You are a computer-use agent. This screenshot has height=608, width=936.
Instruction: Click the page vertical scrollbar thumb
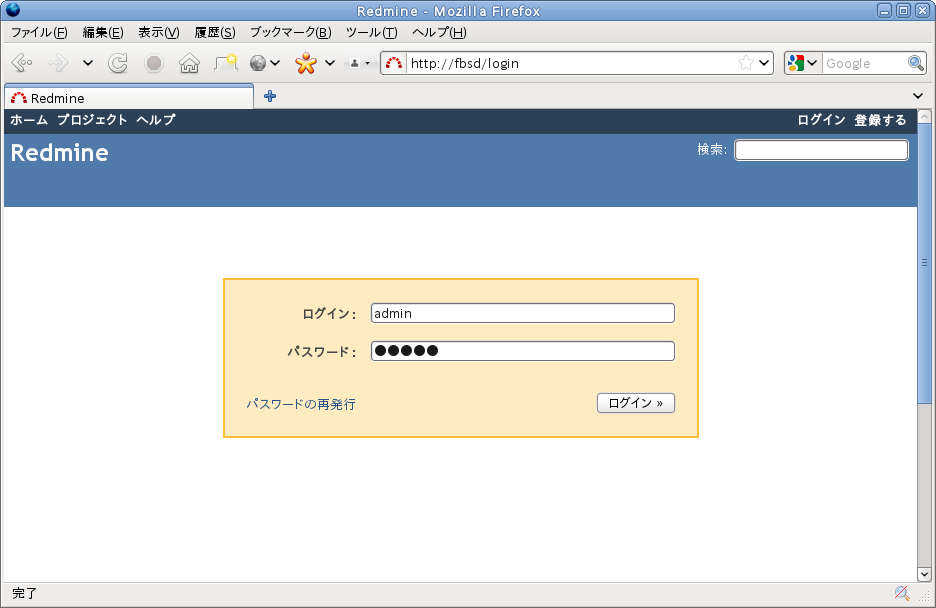(x=924, y=263)
